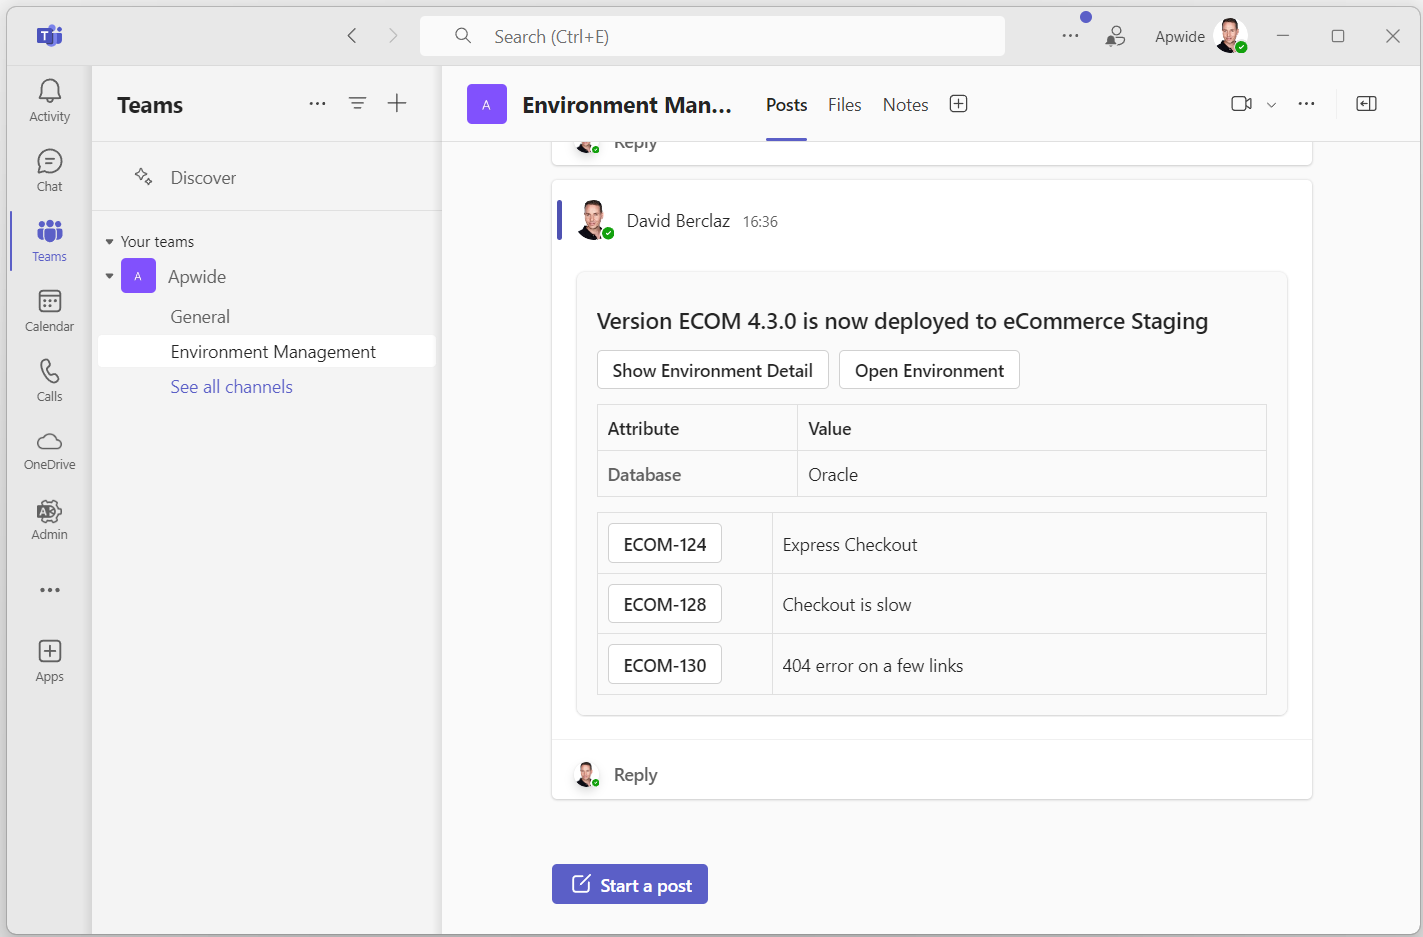1423x937 pixels.
Task: Open the Chat icon in sidebar
Action: click(49, 171)
